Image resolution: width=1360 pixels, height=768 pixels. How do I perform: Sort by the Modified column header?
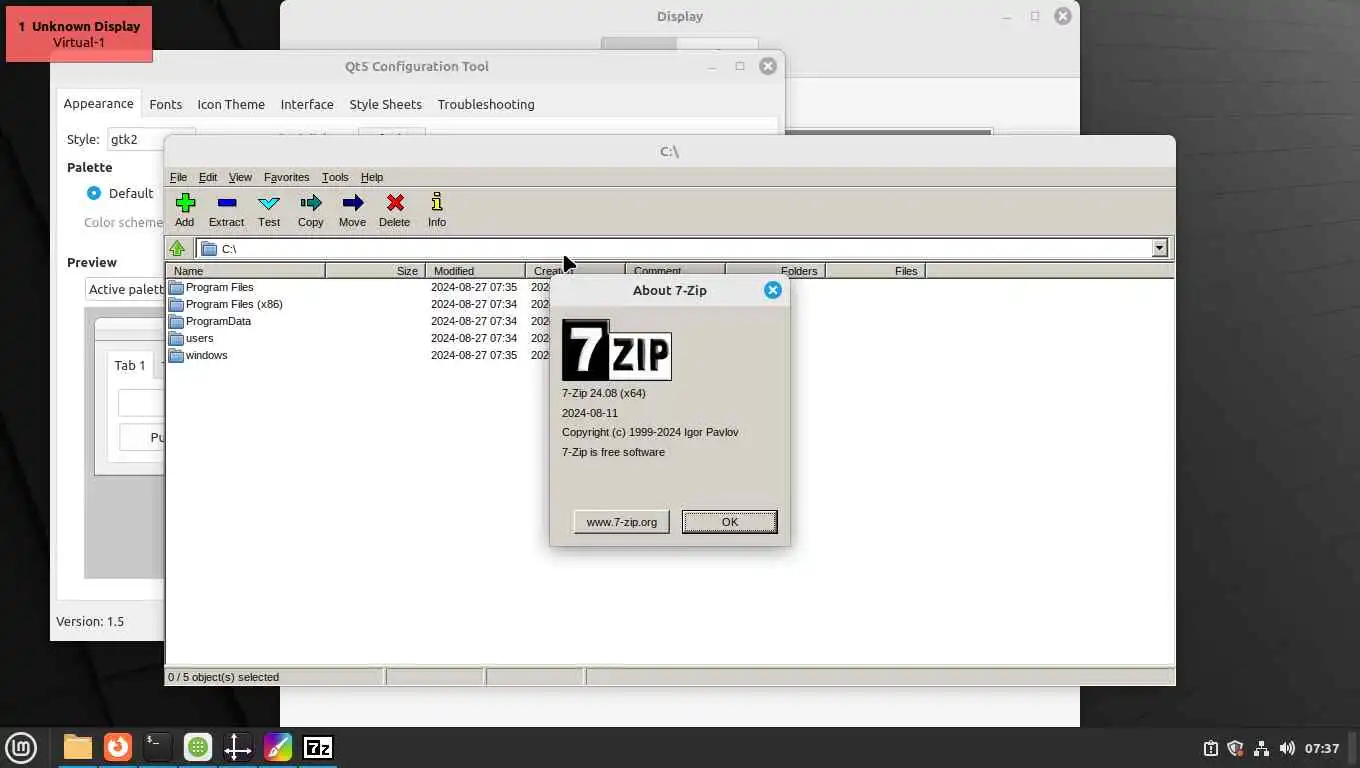pos(476,271)
